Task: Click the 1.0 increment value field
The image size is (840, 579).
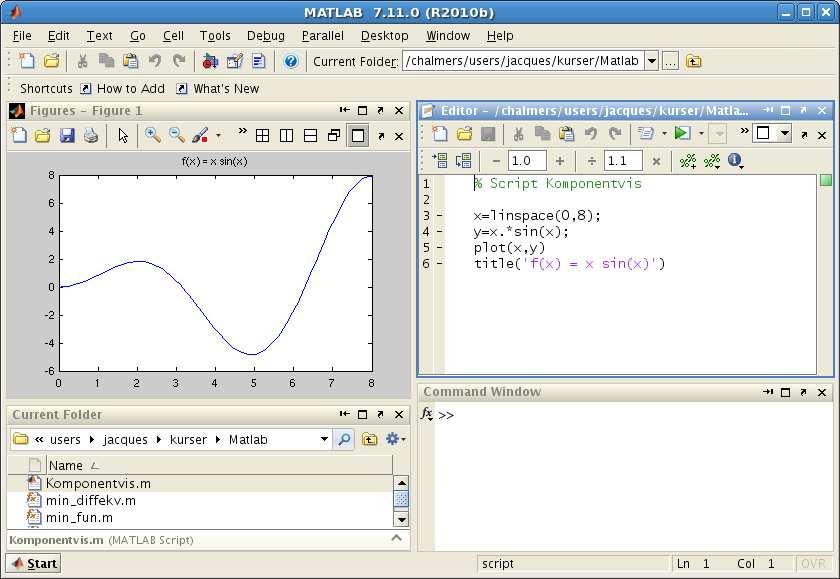Action: coord(527,161)
